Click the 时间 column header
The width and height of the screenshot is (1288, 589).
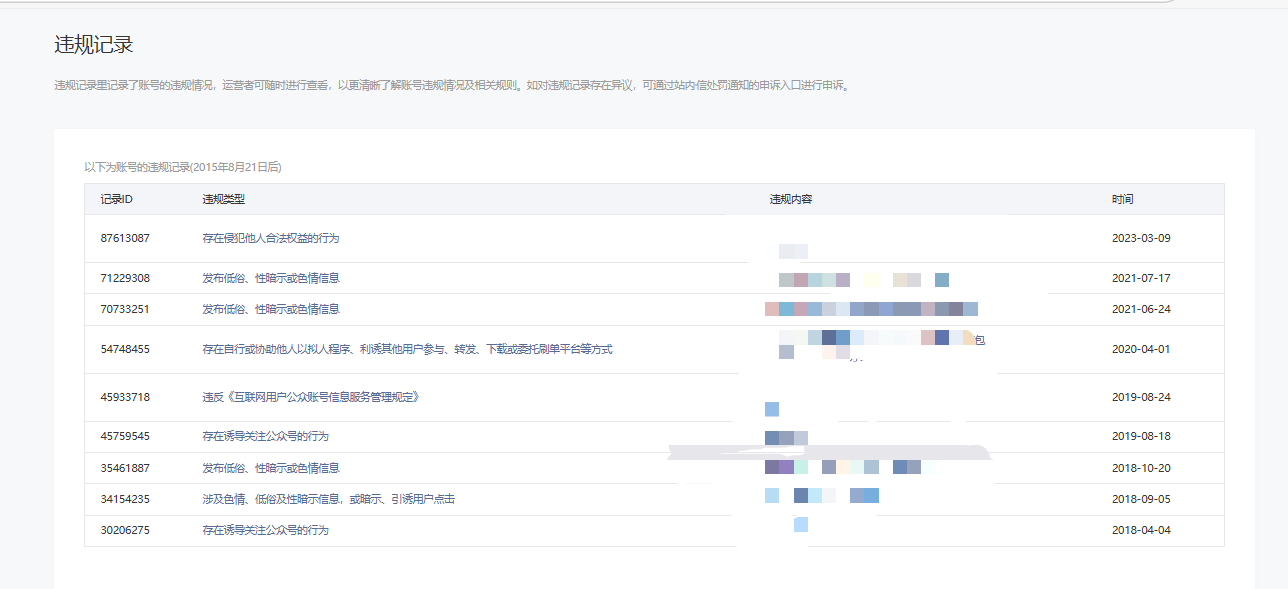pyautogui.click(x=1122, y=199)
